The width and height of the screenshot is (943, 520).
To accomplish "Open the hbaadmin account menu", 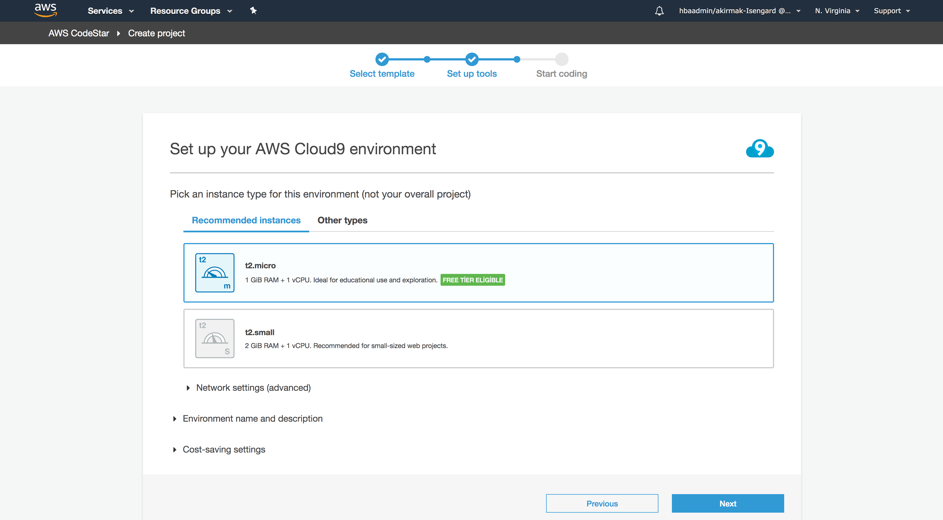I will point(740,11).
